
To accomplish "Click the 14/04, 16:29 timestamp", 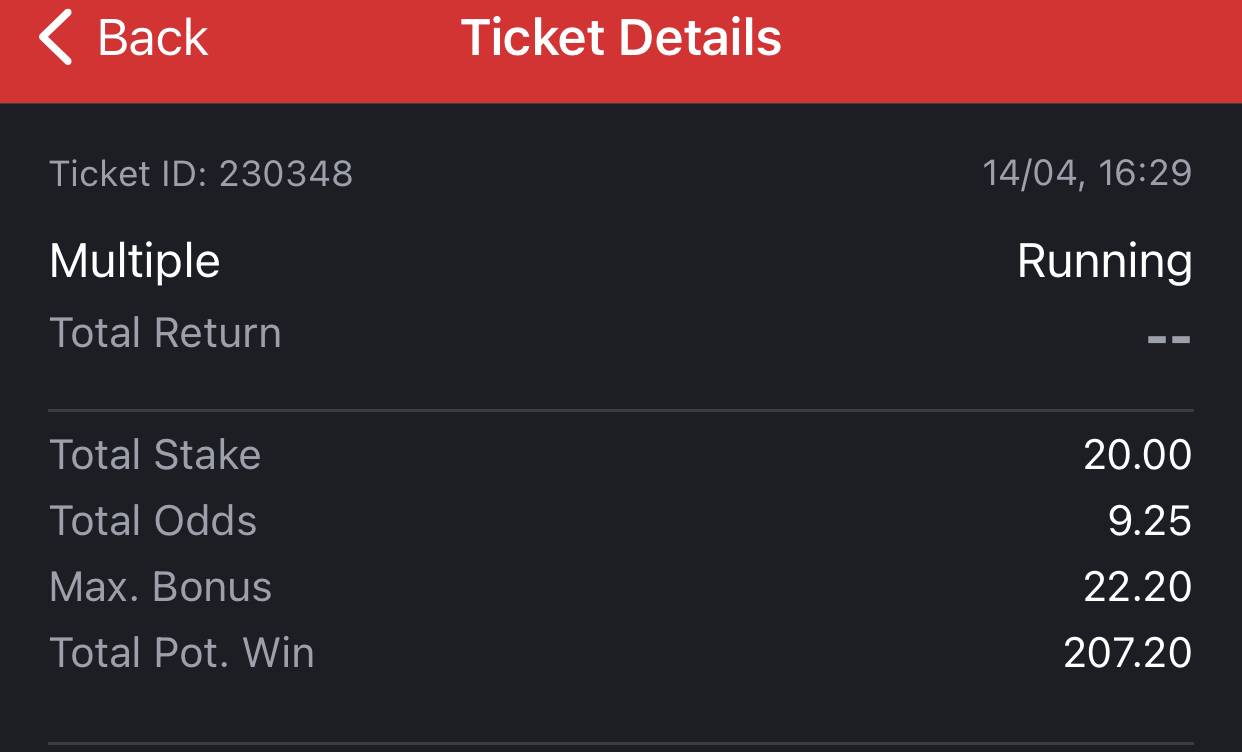I will pyautogui.click(x=1087, y=174).
